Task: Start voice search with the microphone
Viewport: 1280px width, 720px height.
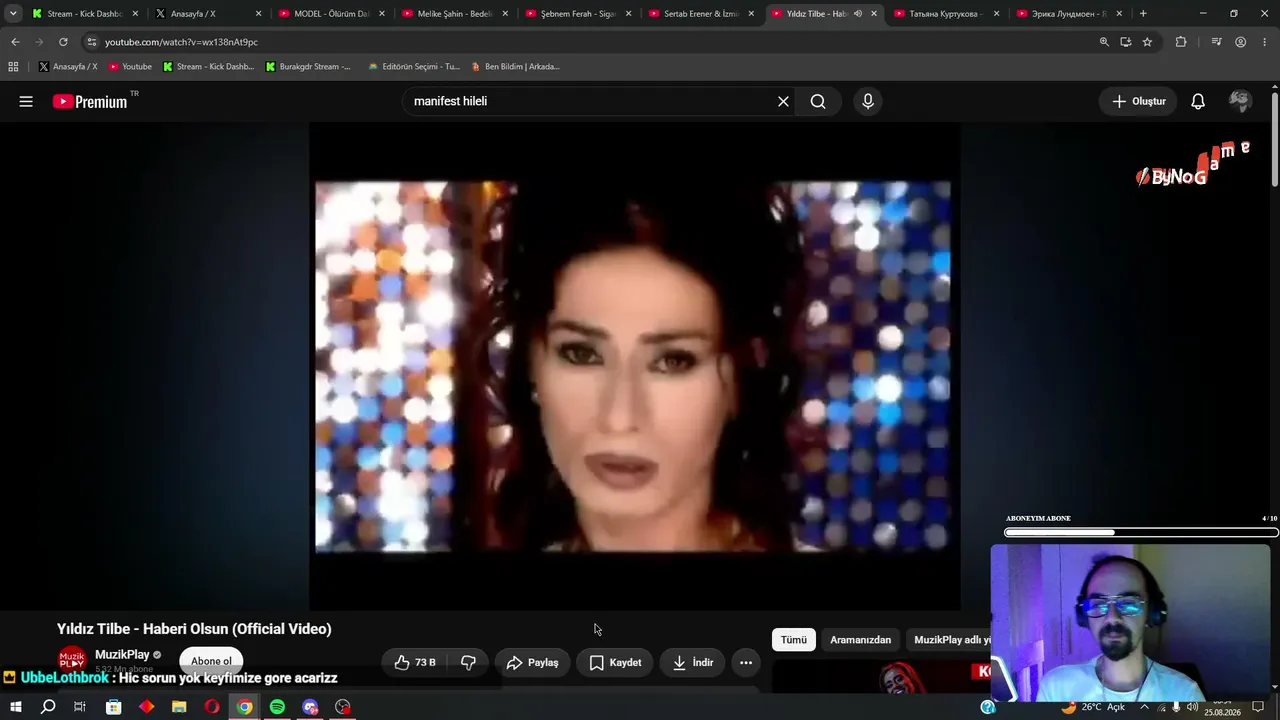Action: 868,101
